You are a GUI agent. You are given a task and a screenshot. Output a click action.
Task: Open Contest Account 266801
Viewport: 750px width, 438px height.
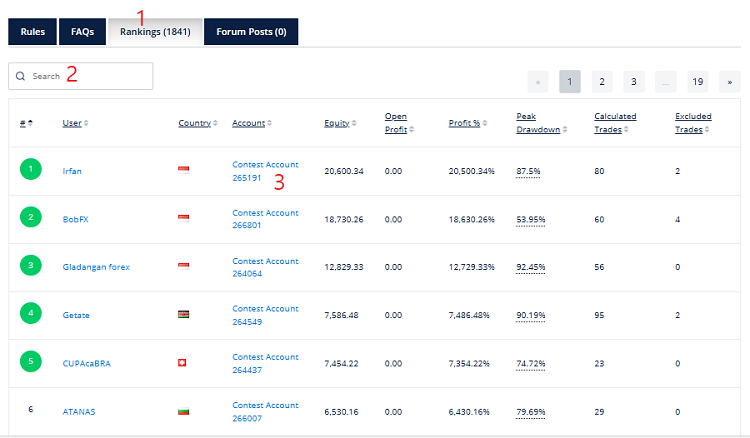(x=265, y=219)
